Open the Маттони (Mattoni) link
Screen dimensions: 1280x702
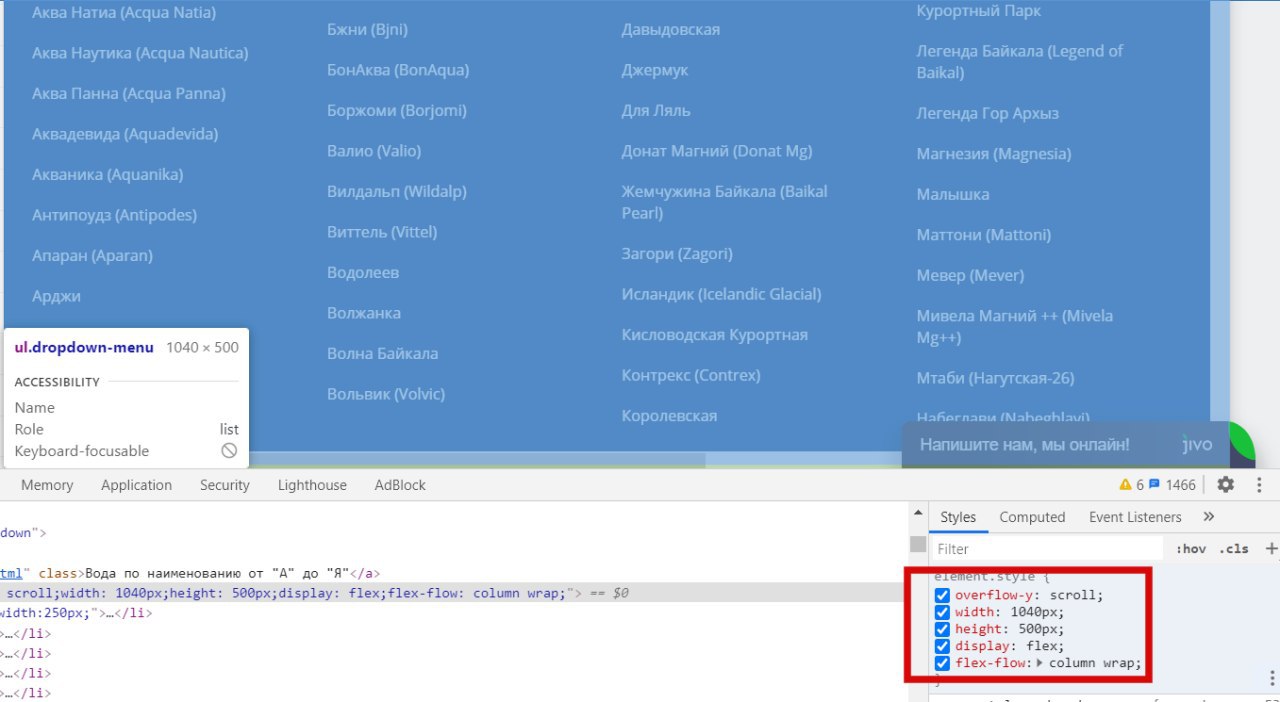(x=984, y=235)
